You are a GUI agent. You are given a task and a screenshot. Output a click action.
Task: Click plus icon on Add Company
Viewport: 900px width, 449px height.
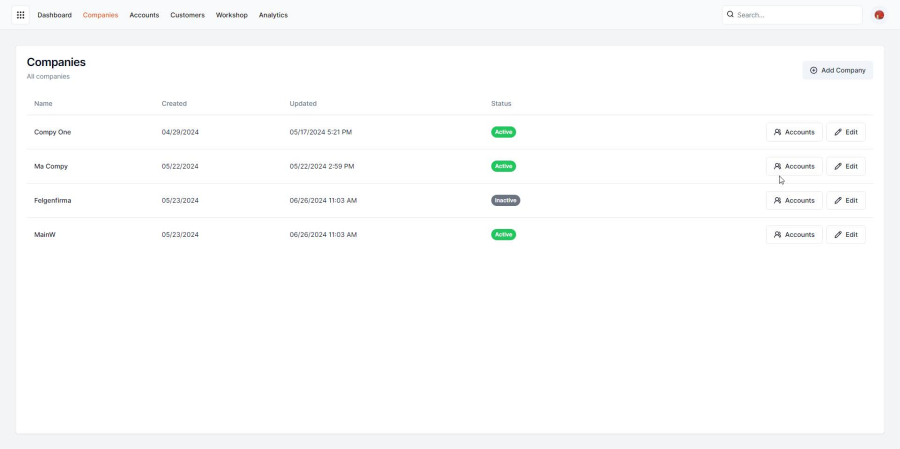click(813, 70)
